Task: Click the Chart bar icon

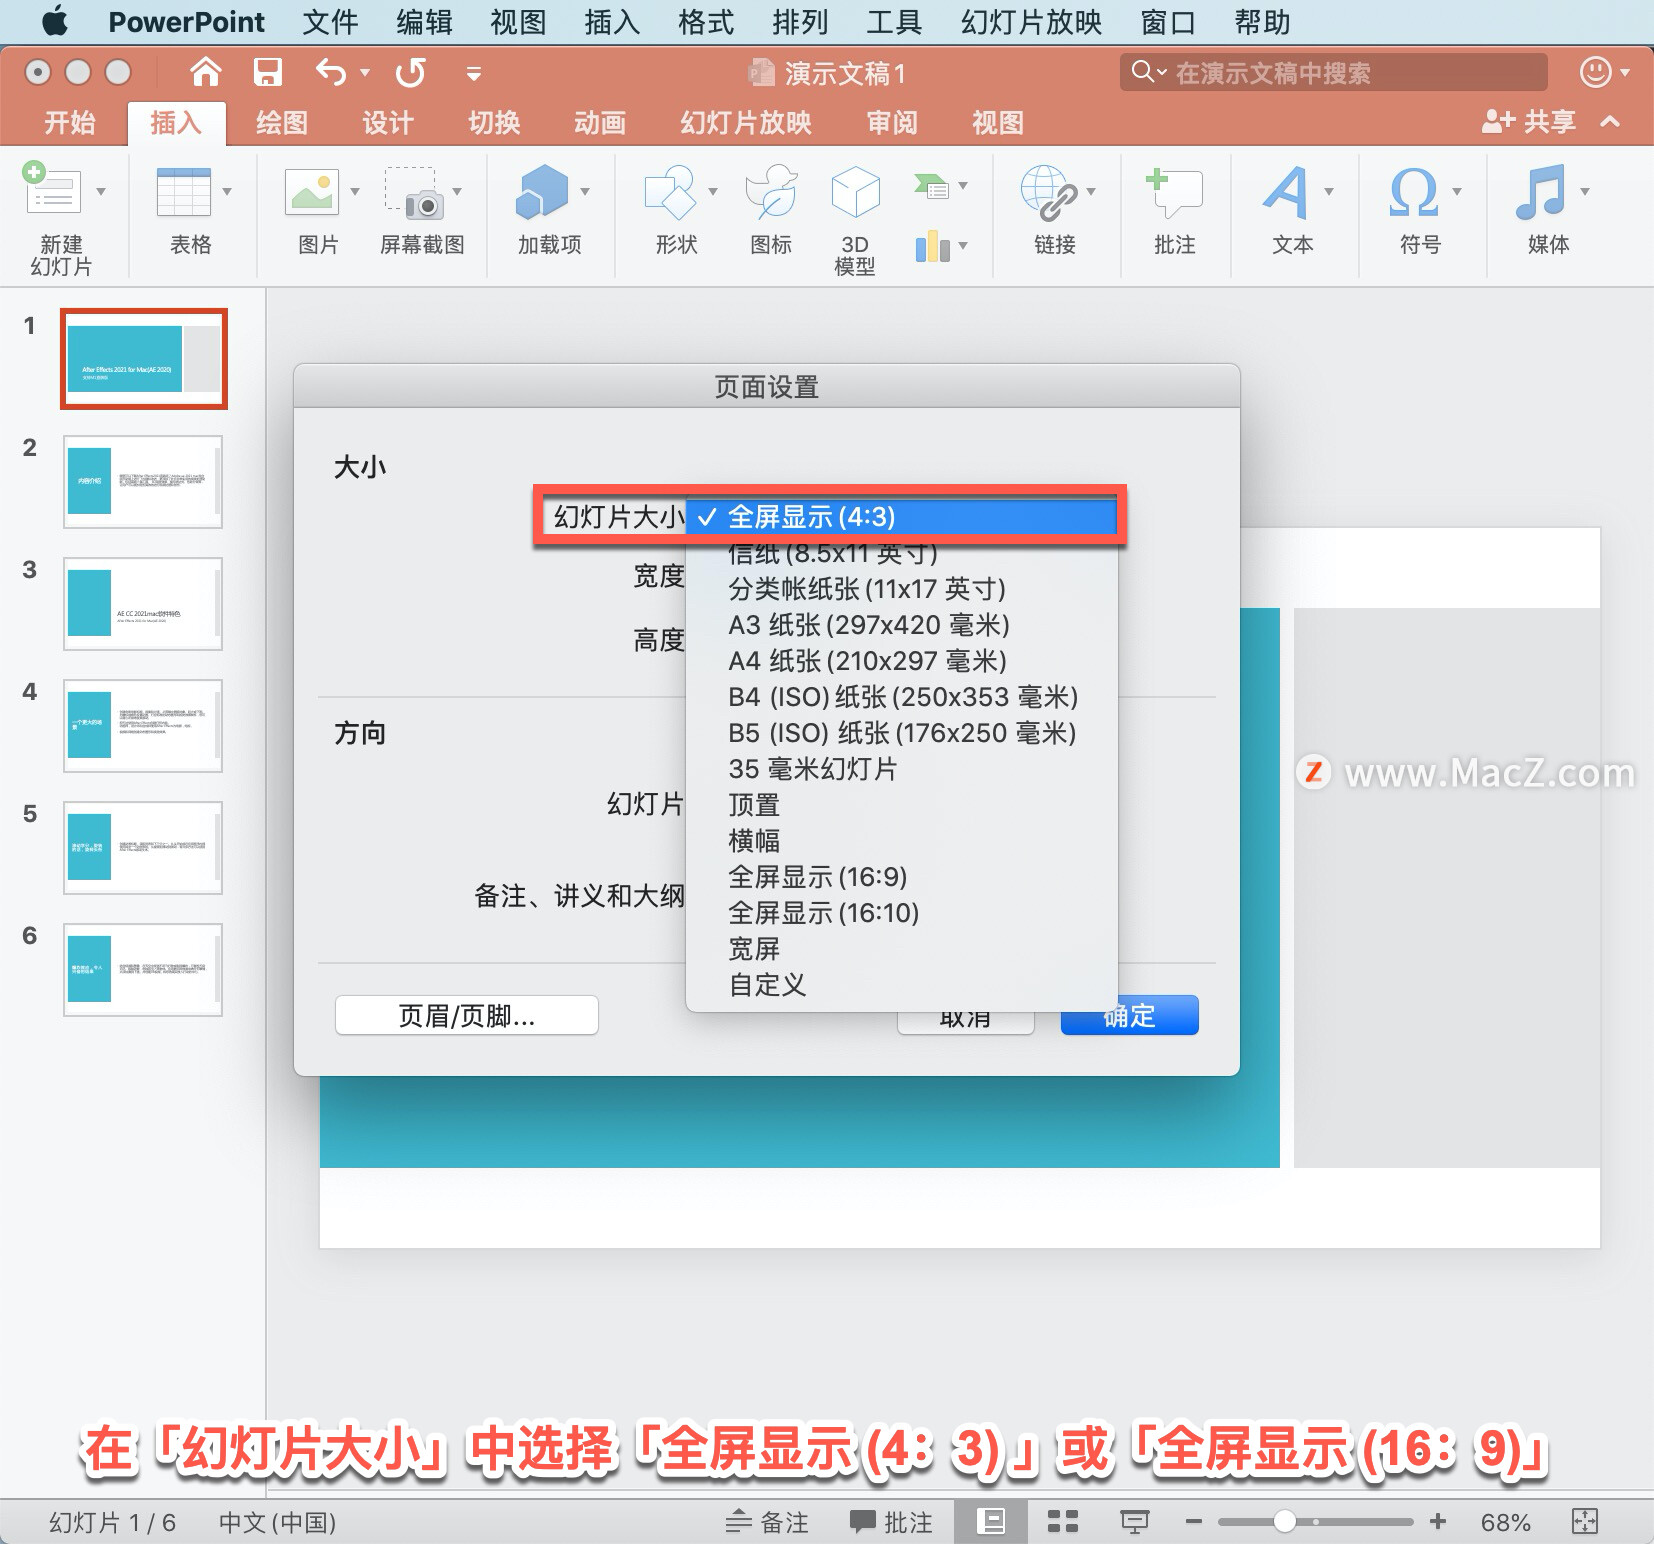Action: [x=932, y=245]
